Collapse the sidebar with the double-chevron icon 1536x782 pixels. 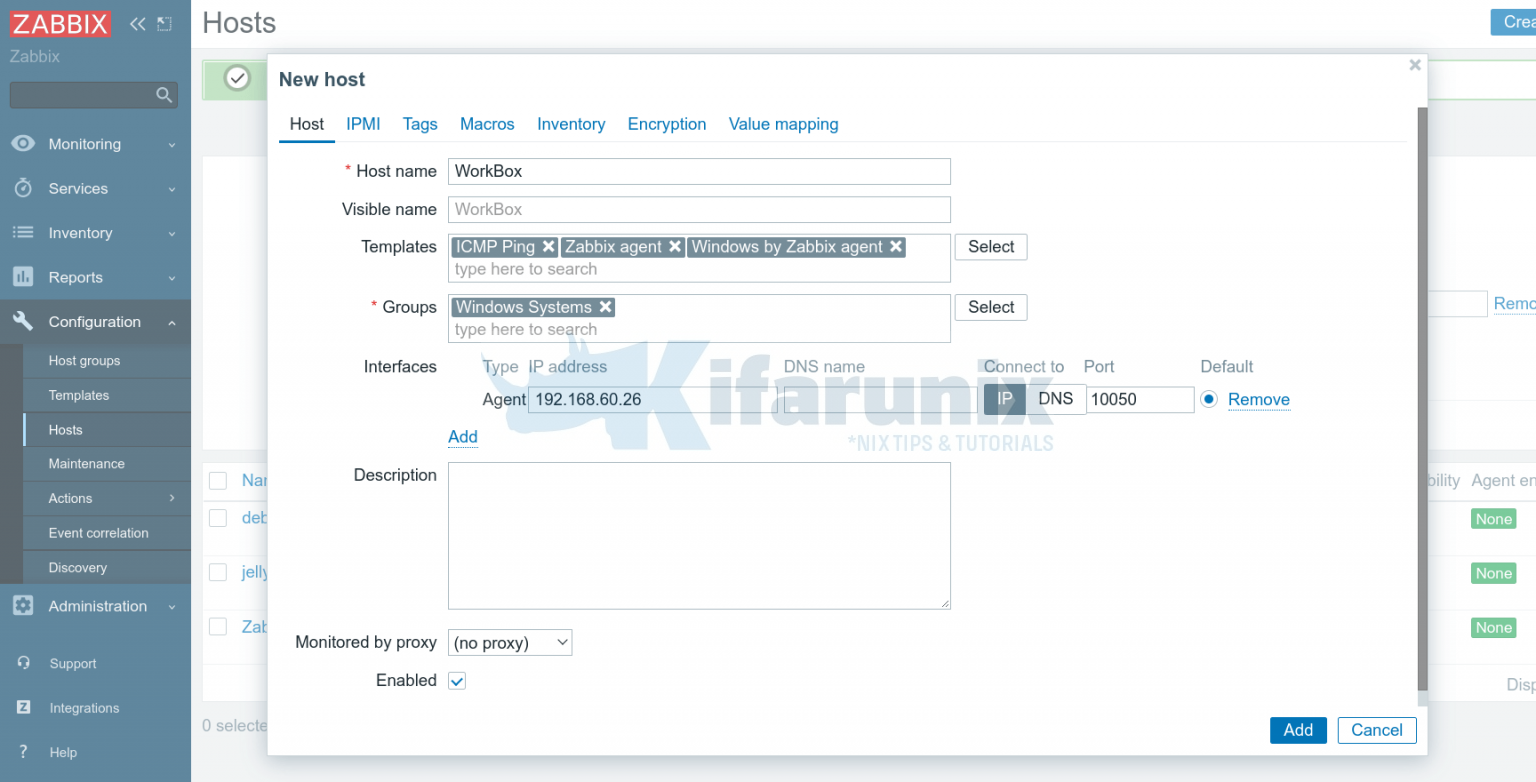tap(137, 22)
